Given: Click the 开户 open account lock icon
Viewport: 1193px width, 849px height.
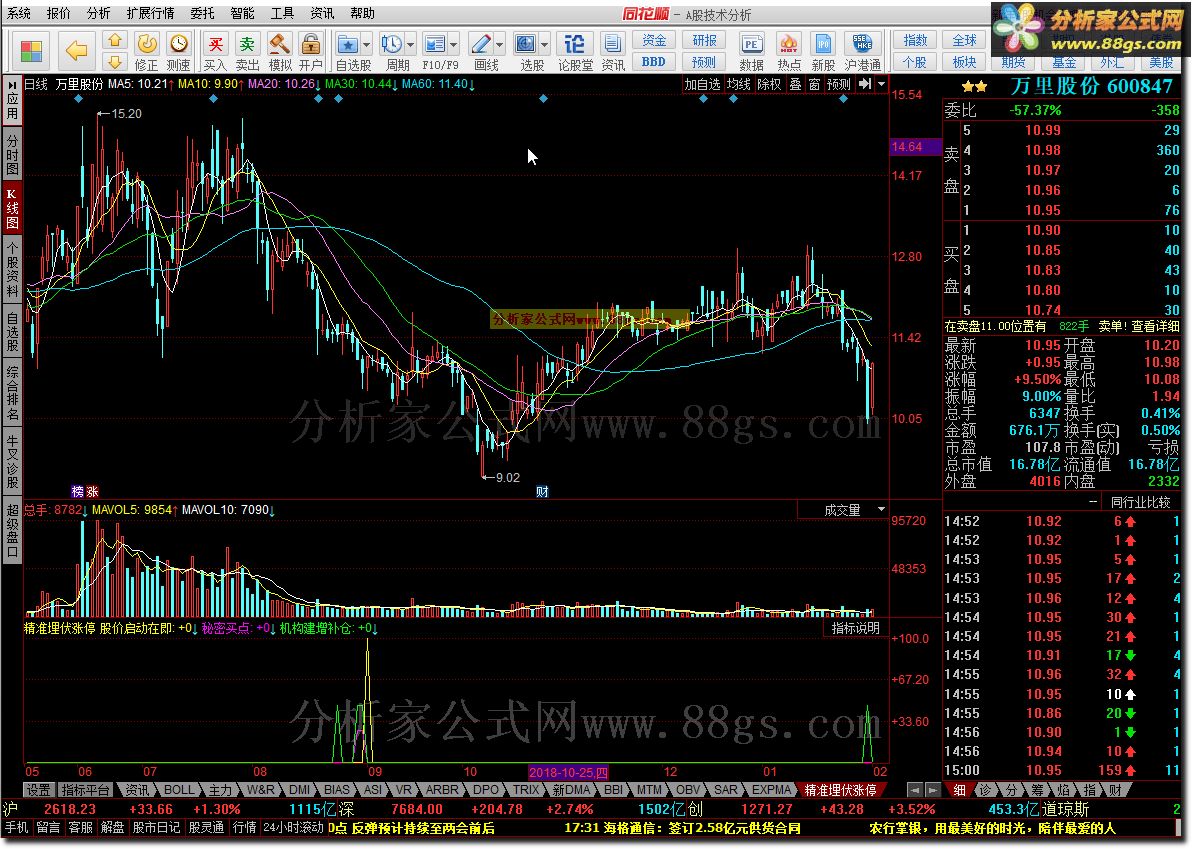Looking at the screenshot, I should (x=310, y=52).
